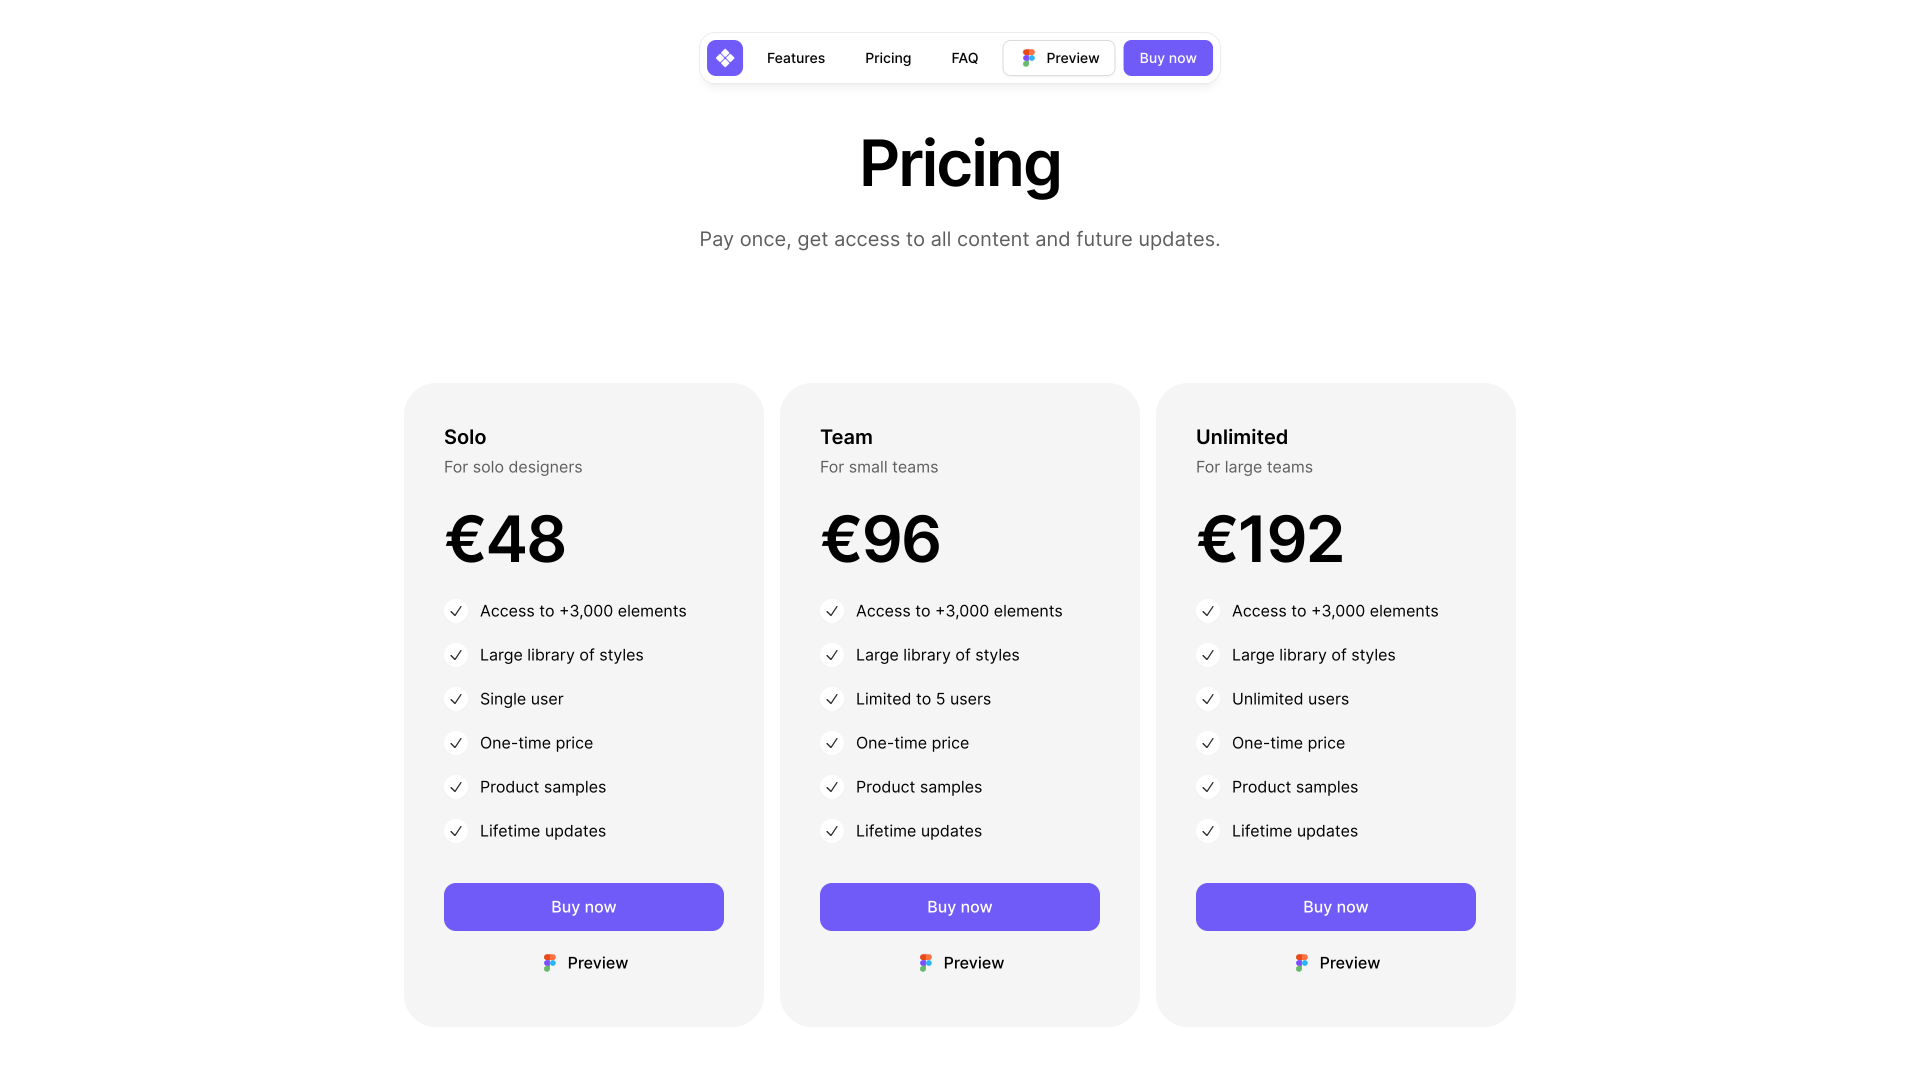
Task: Open Preview link under Team plan
Action: (x=961, y=963)
